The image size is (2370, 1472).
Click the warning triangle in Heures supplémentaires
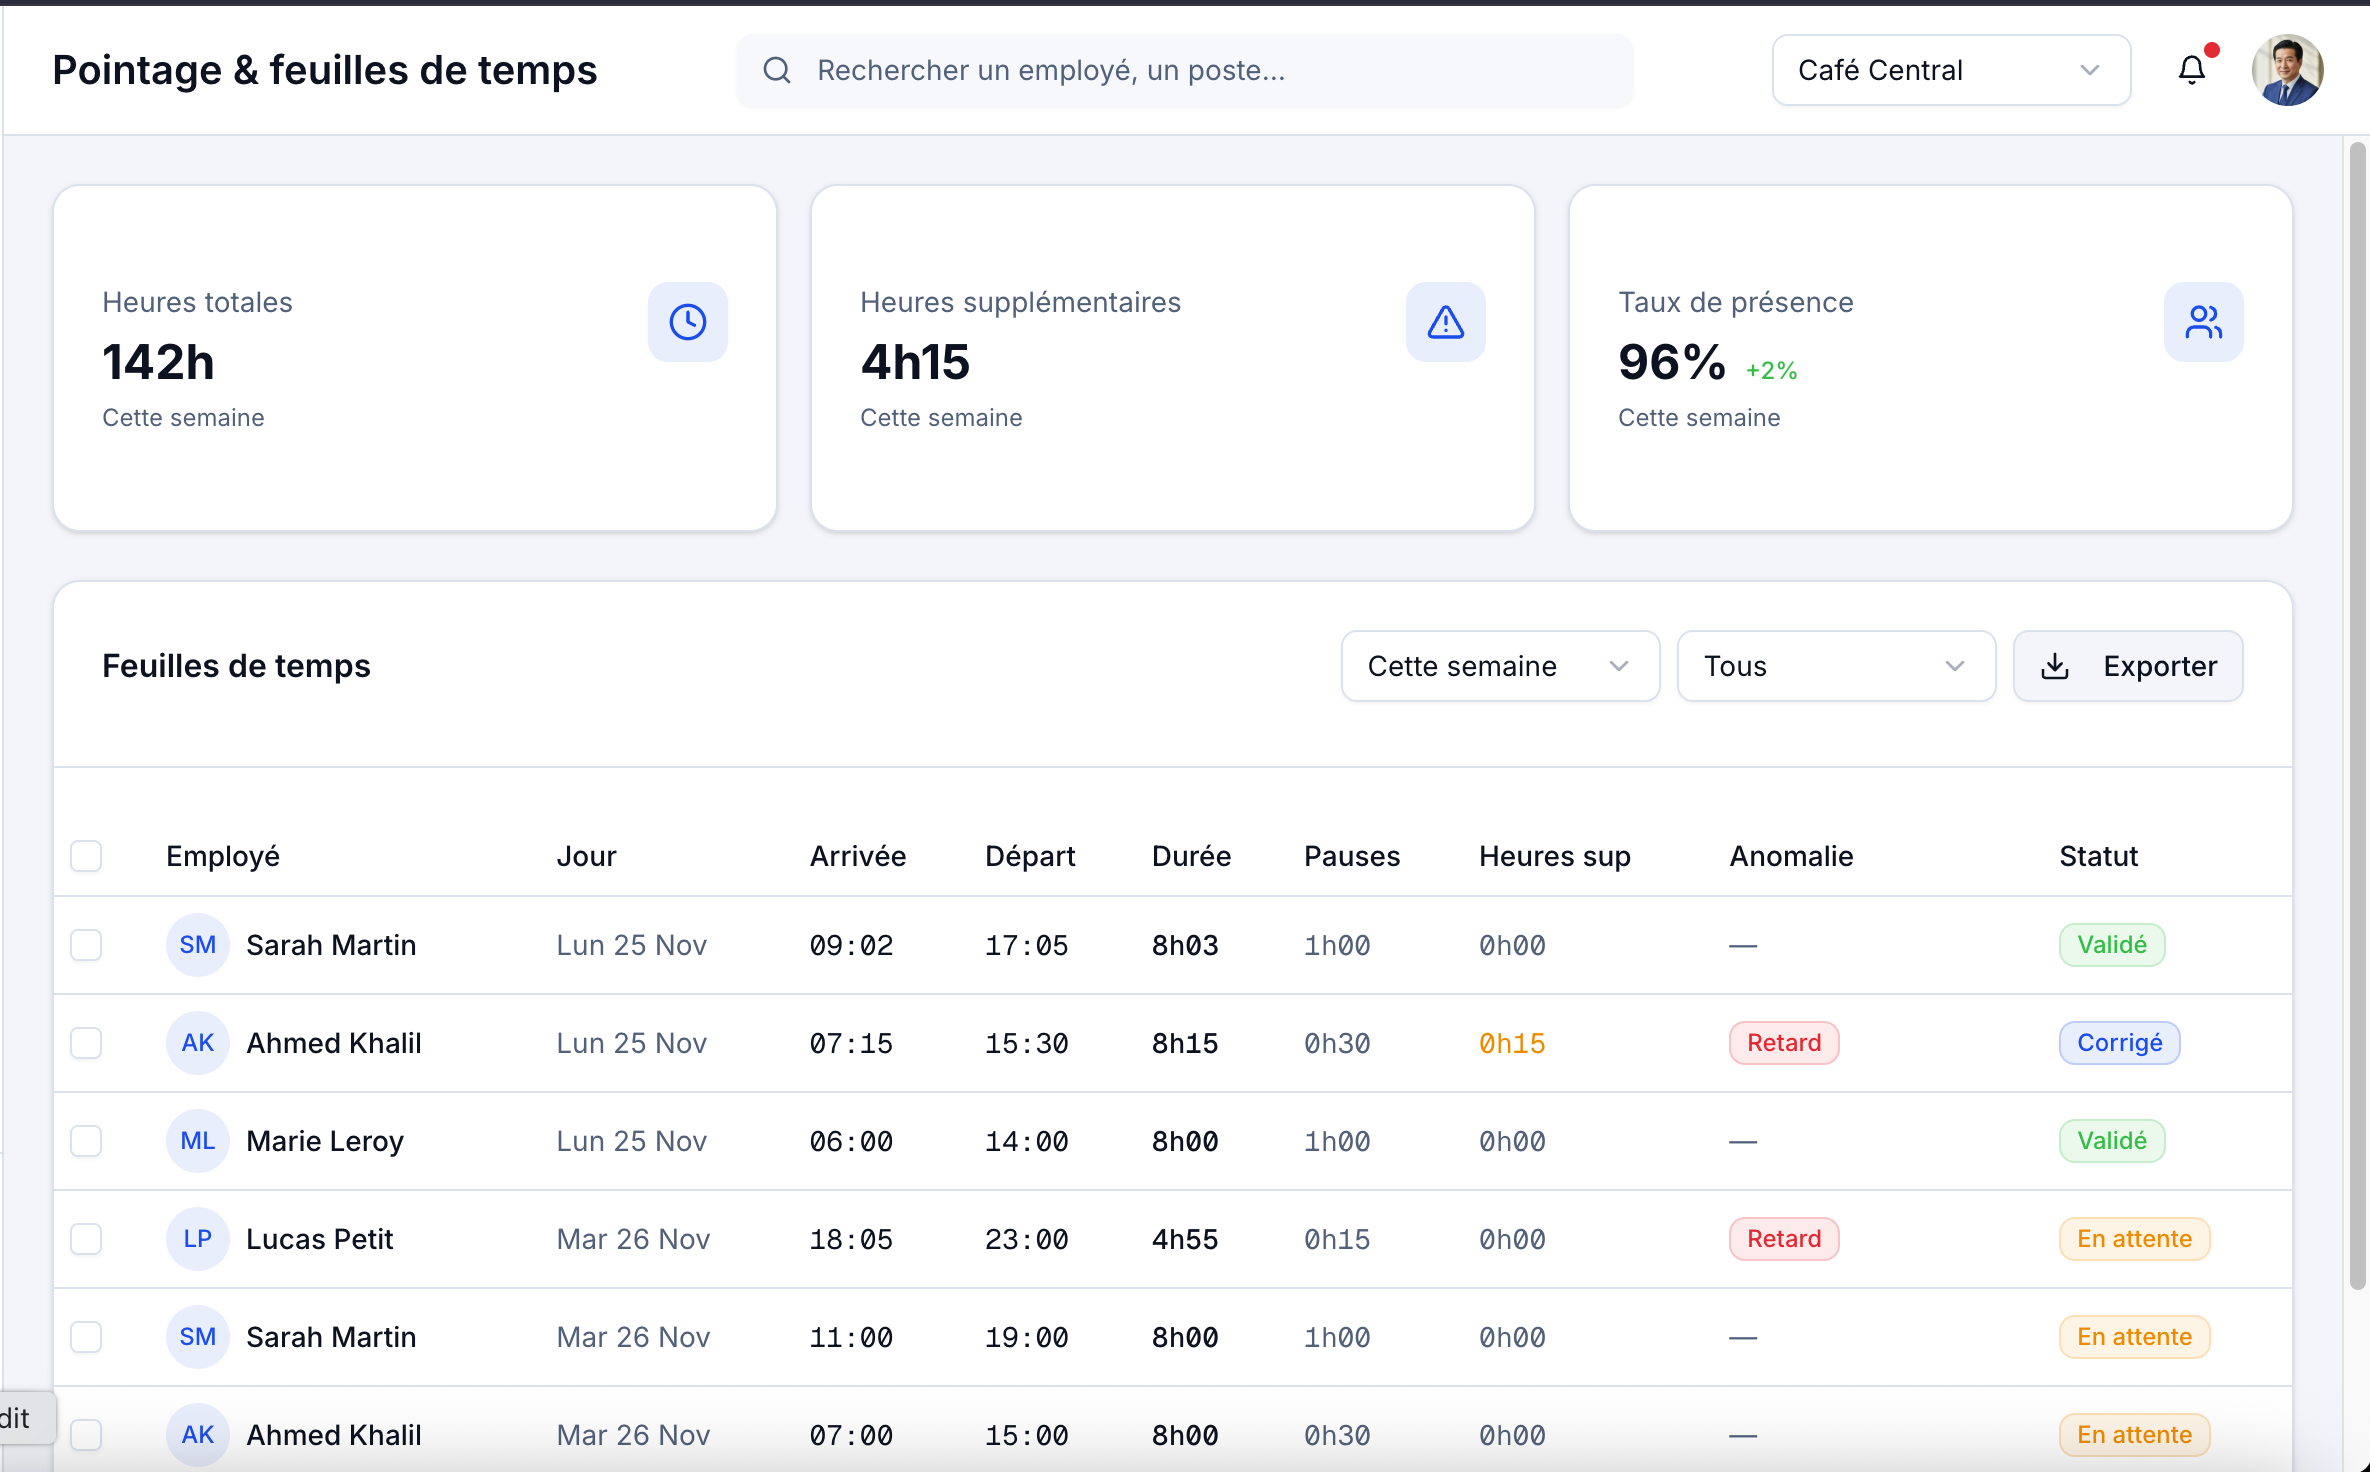(1445, 322)
